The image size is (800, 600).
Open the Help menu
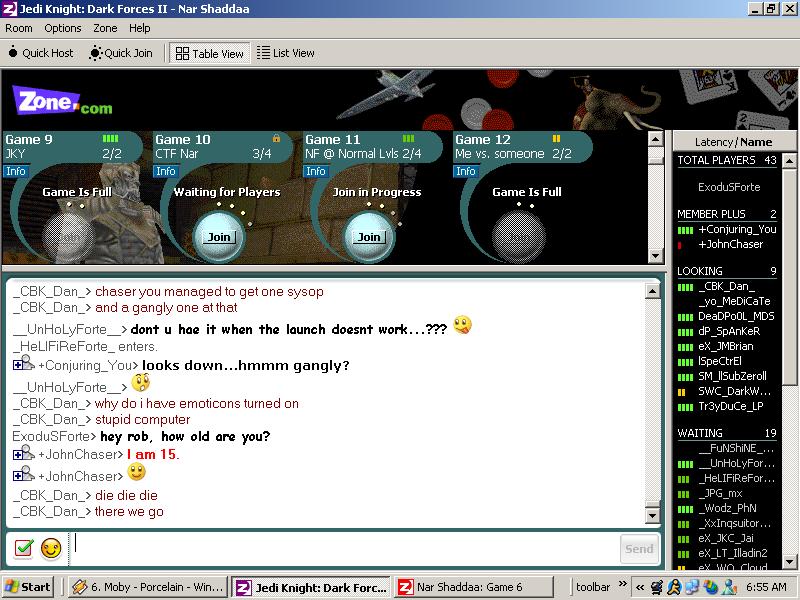click(x=139, y=28)
